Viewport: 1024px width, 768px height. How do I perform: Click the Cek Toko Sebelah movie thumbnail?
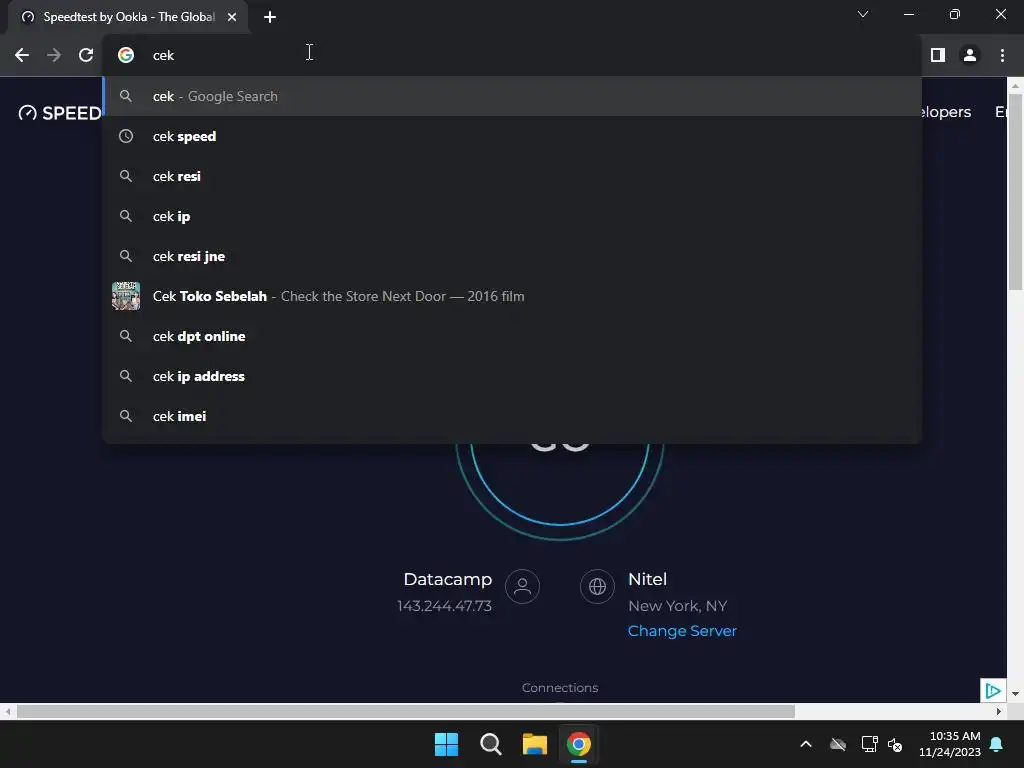point(126,296)
